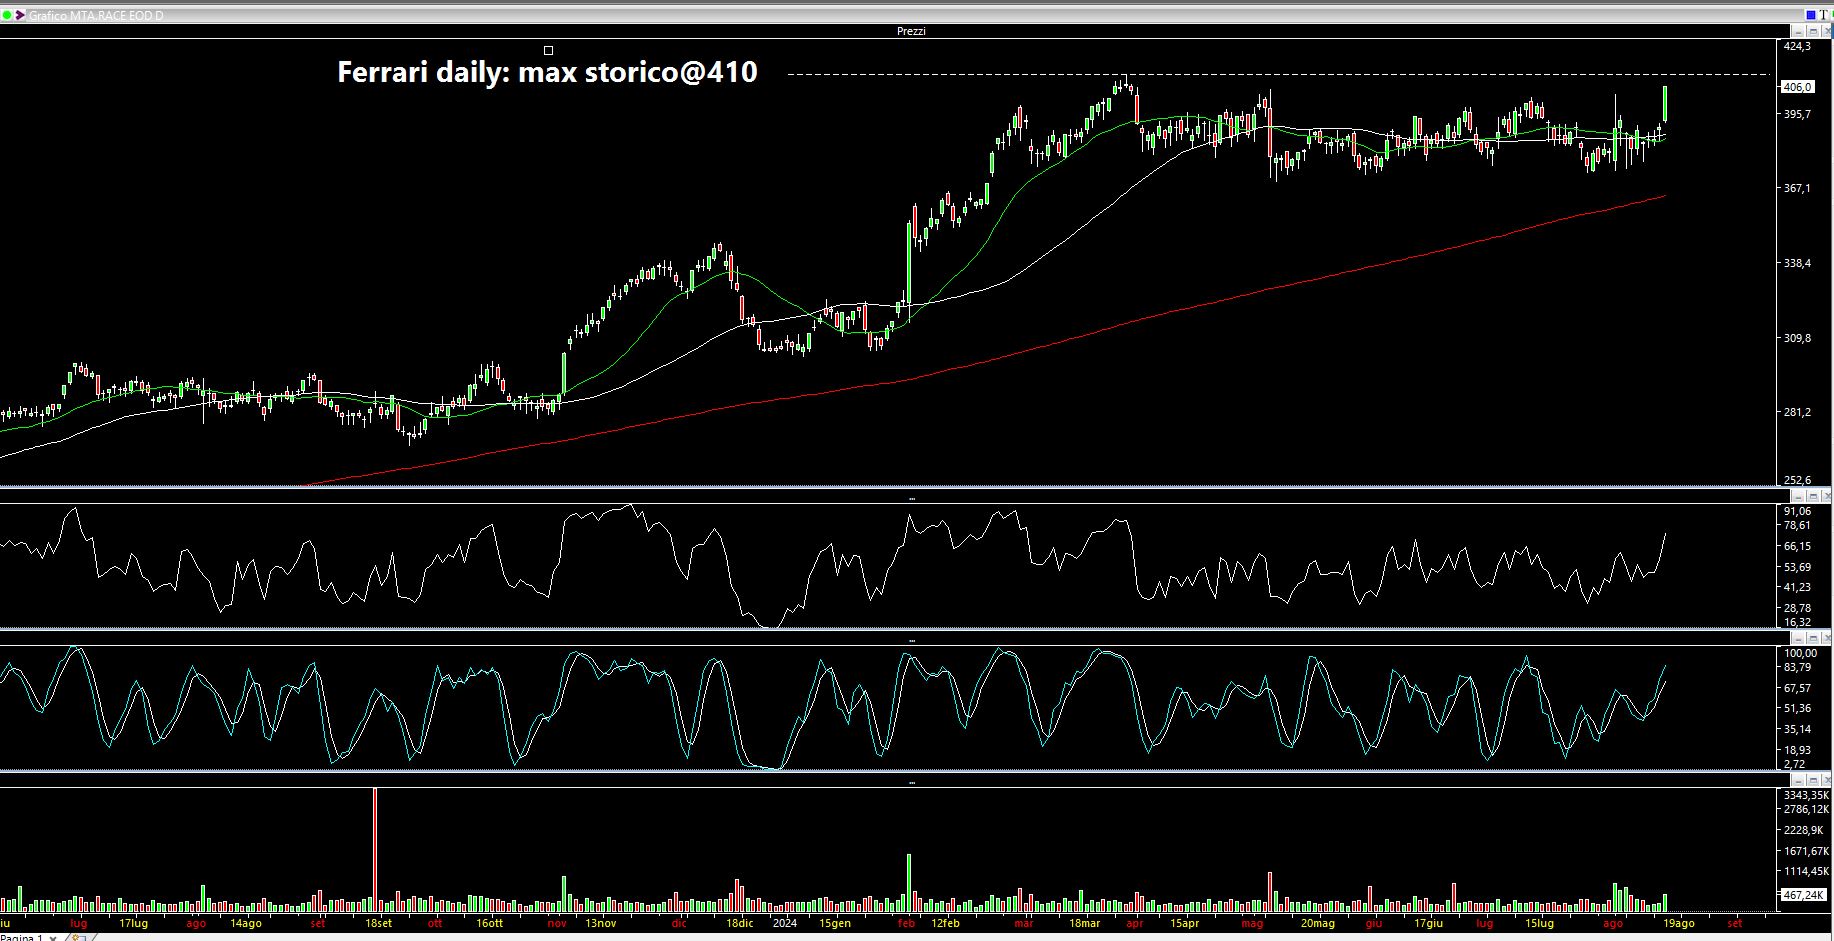The width and height of the screenshot is (1834, 941).
Task: Click the dotted grip above the RSI pane
Action: tap(911, 497)
